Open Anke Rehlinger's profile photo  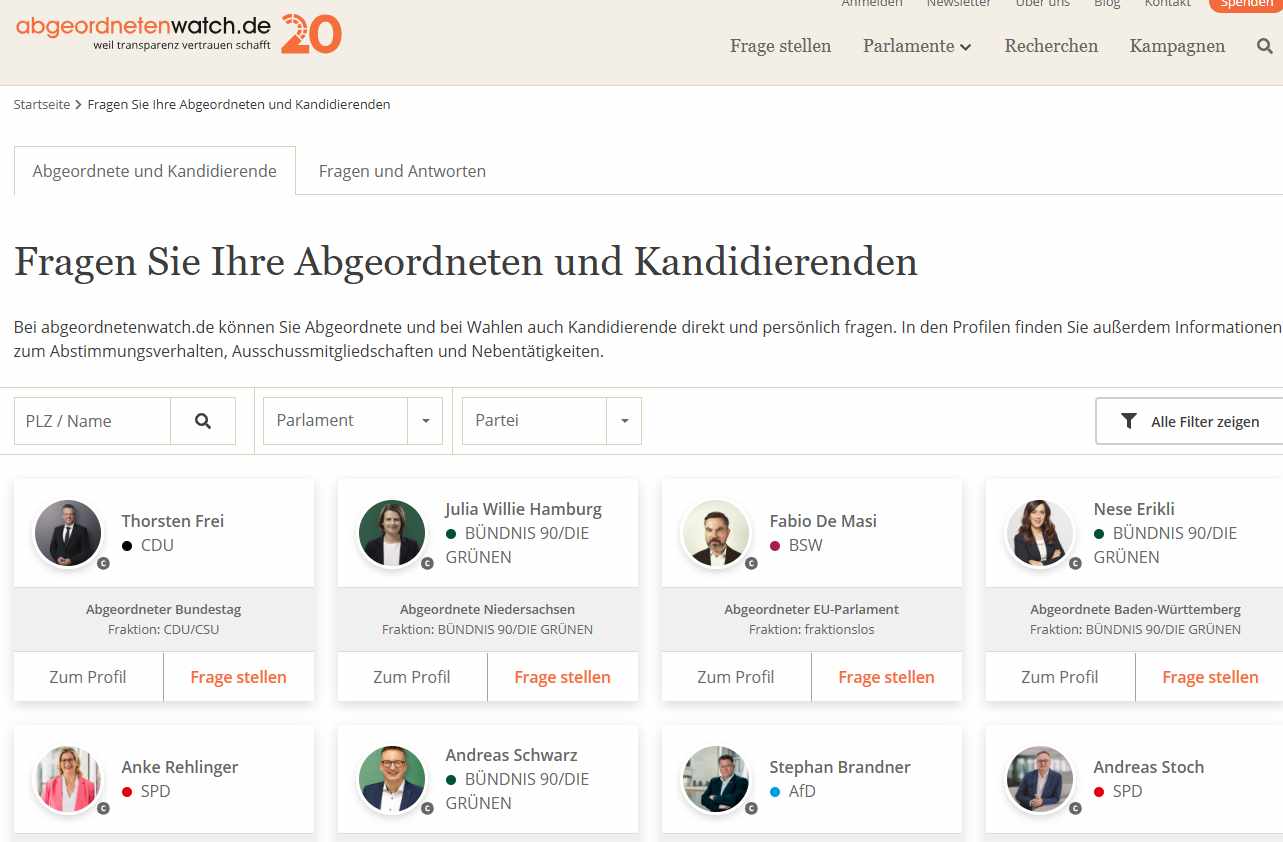[68, 779]
